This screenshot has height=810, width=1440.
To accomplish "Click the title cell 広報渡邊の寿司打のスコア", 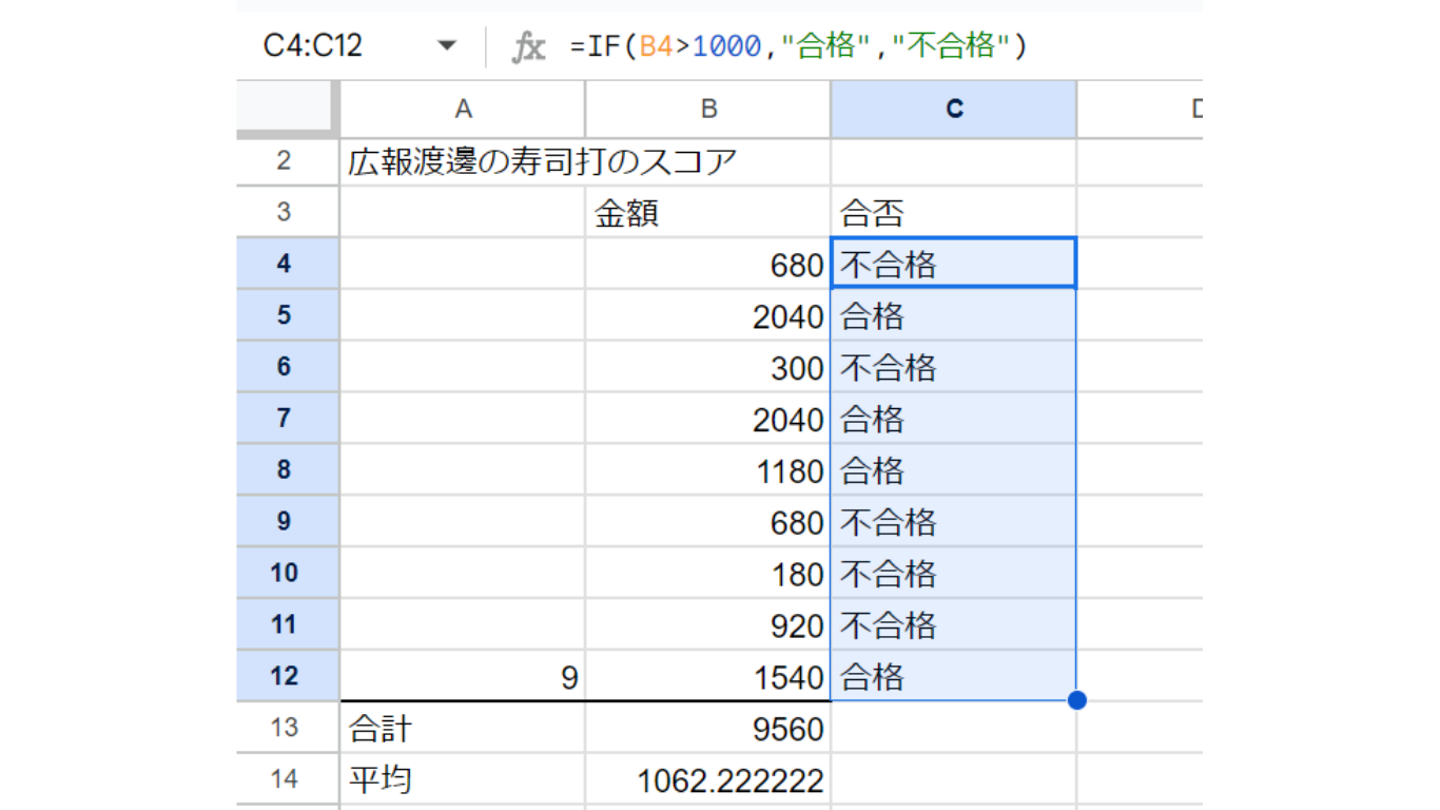I will tap(542, 161).
